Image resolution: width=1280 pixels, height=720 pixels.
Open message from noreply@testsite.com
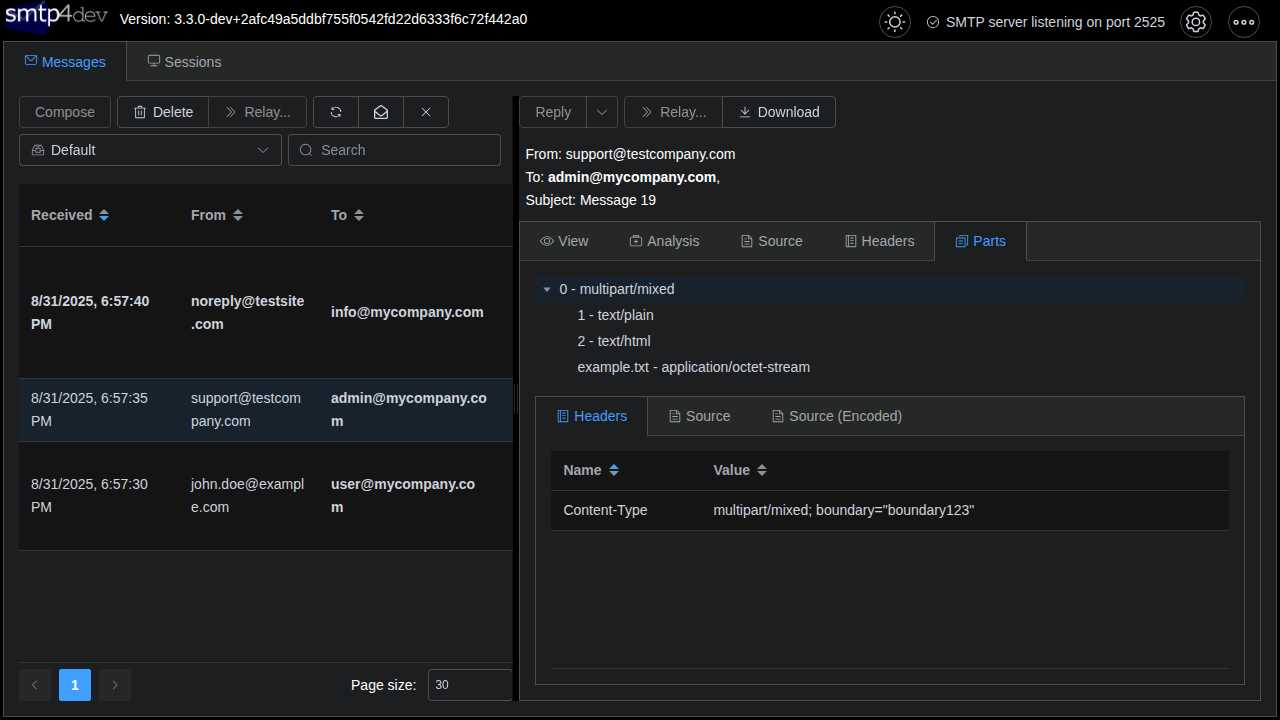click(265, 312)
